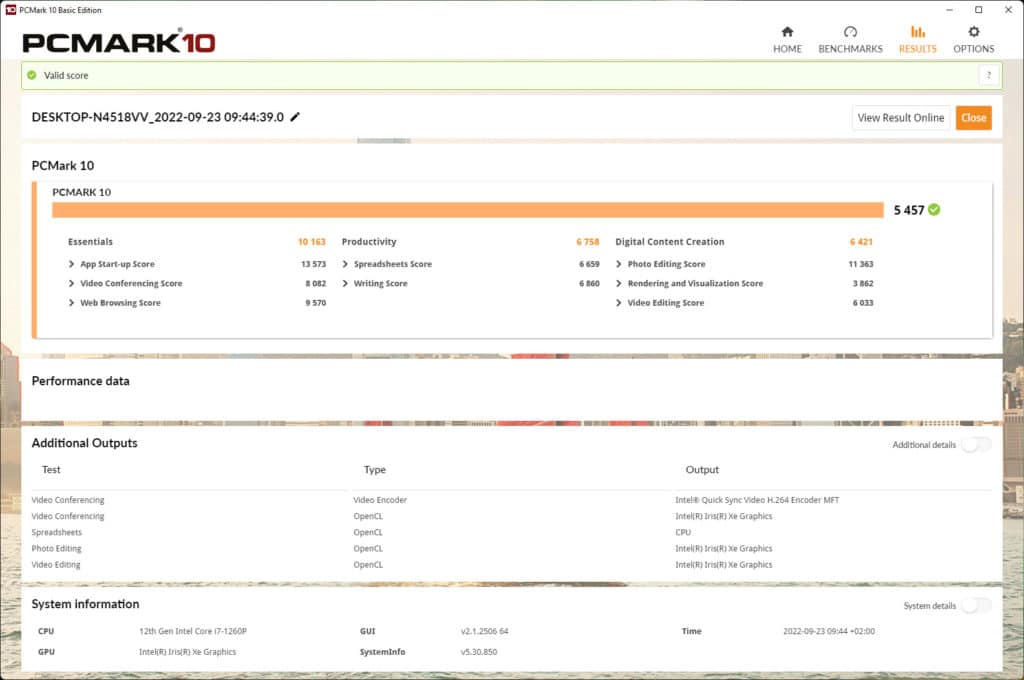Image resolution: width=1024 pixels, height=680 pixels.
Task: Click the Video Encoder type cell
Action: [x=380, y=500]
